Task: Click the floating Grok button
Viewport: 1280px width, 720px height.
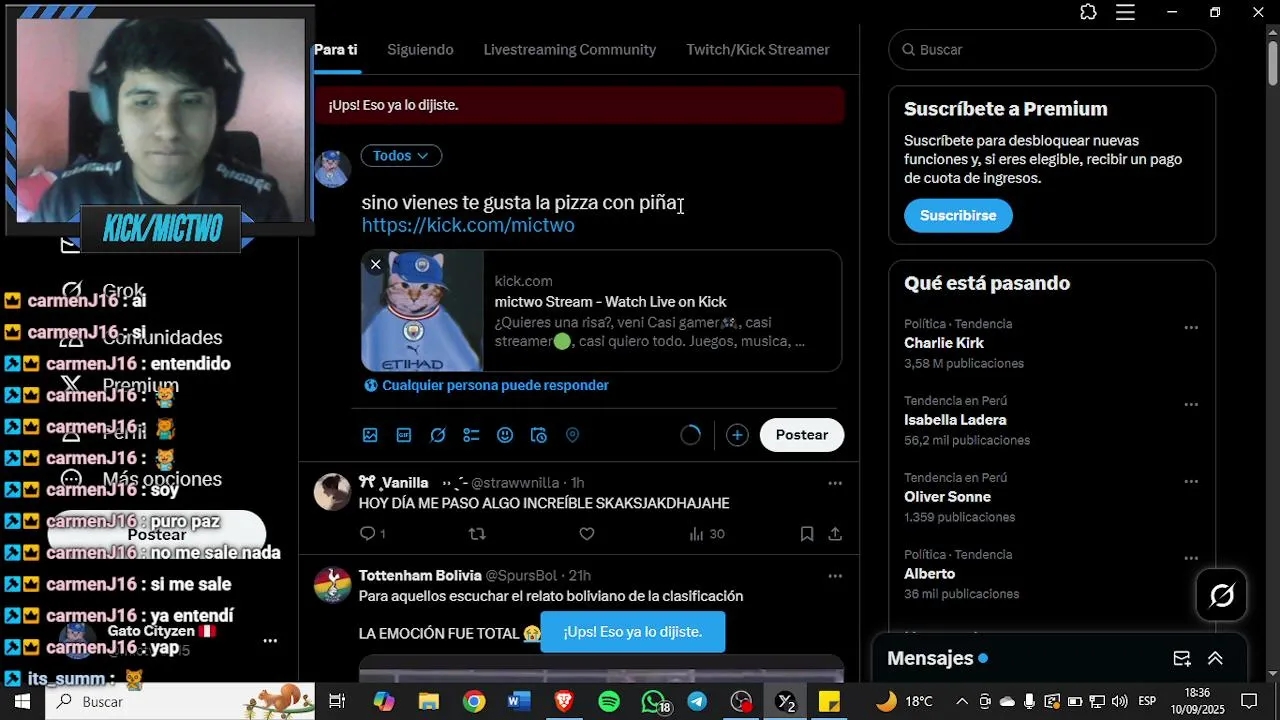Action: pyautogui.click(x=1221, y=596)
